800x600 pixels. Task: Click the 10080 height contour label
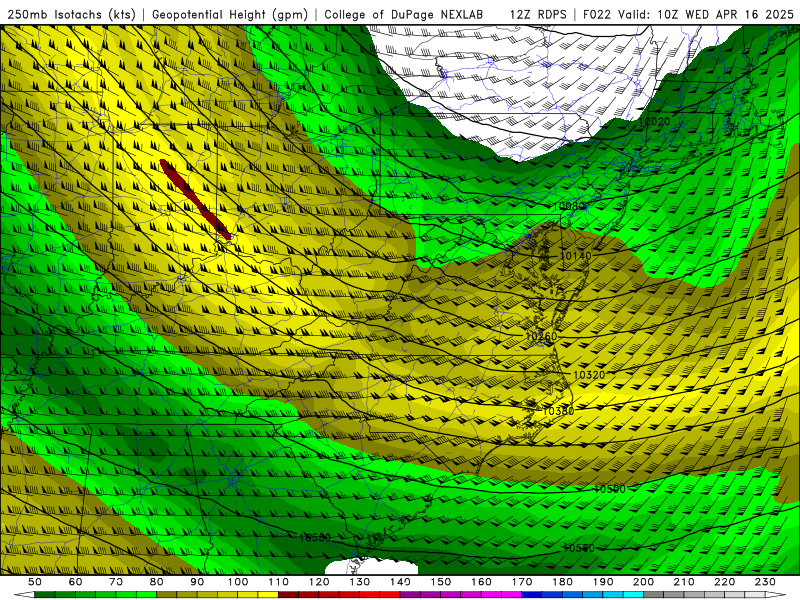[x=568, y=206]
